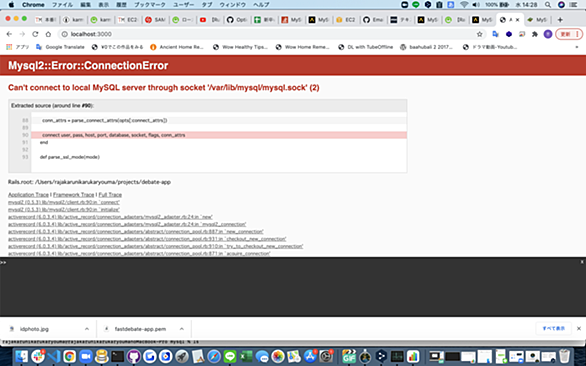Image resolution: width=586 pixels, height=366 pixels.
Task: Open Visual Studio Code from the Dock
Action: pos(53,356)
